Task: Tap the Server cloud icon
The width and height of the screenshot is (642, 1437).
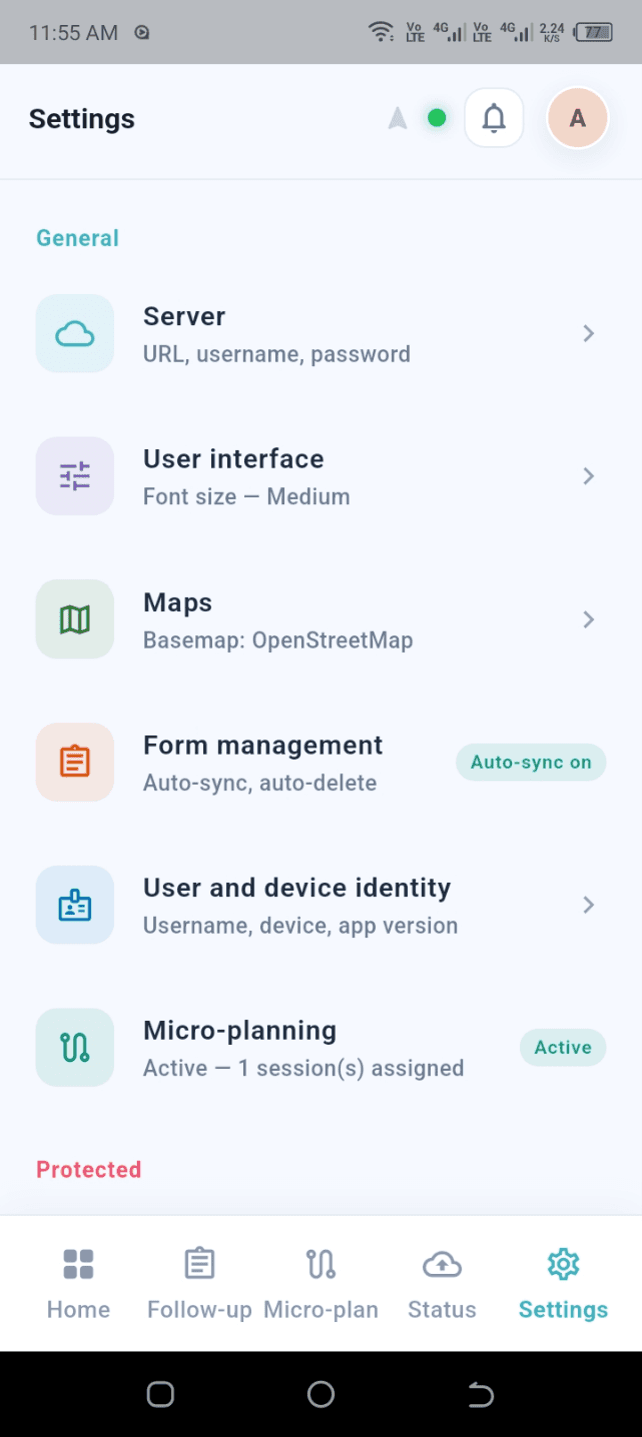Action: click(75, 334)
